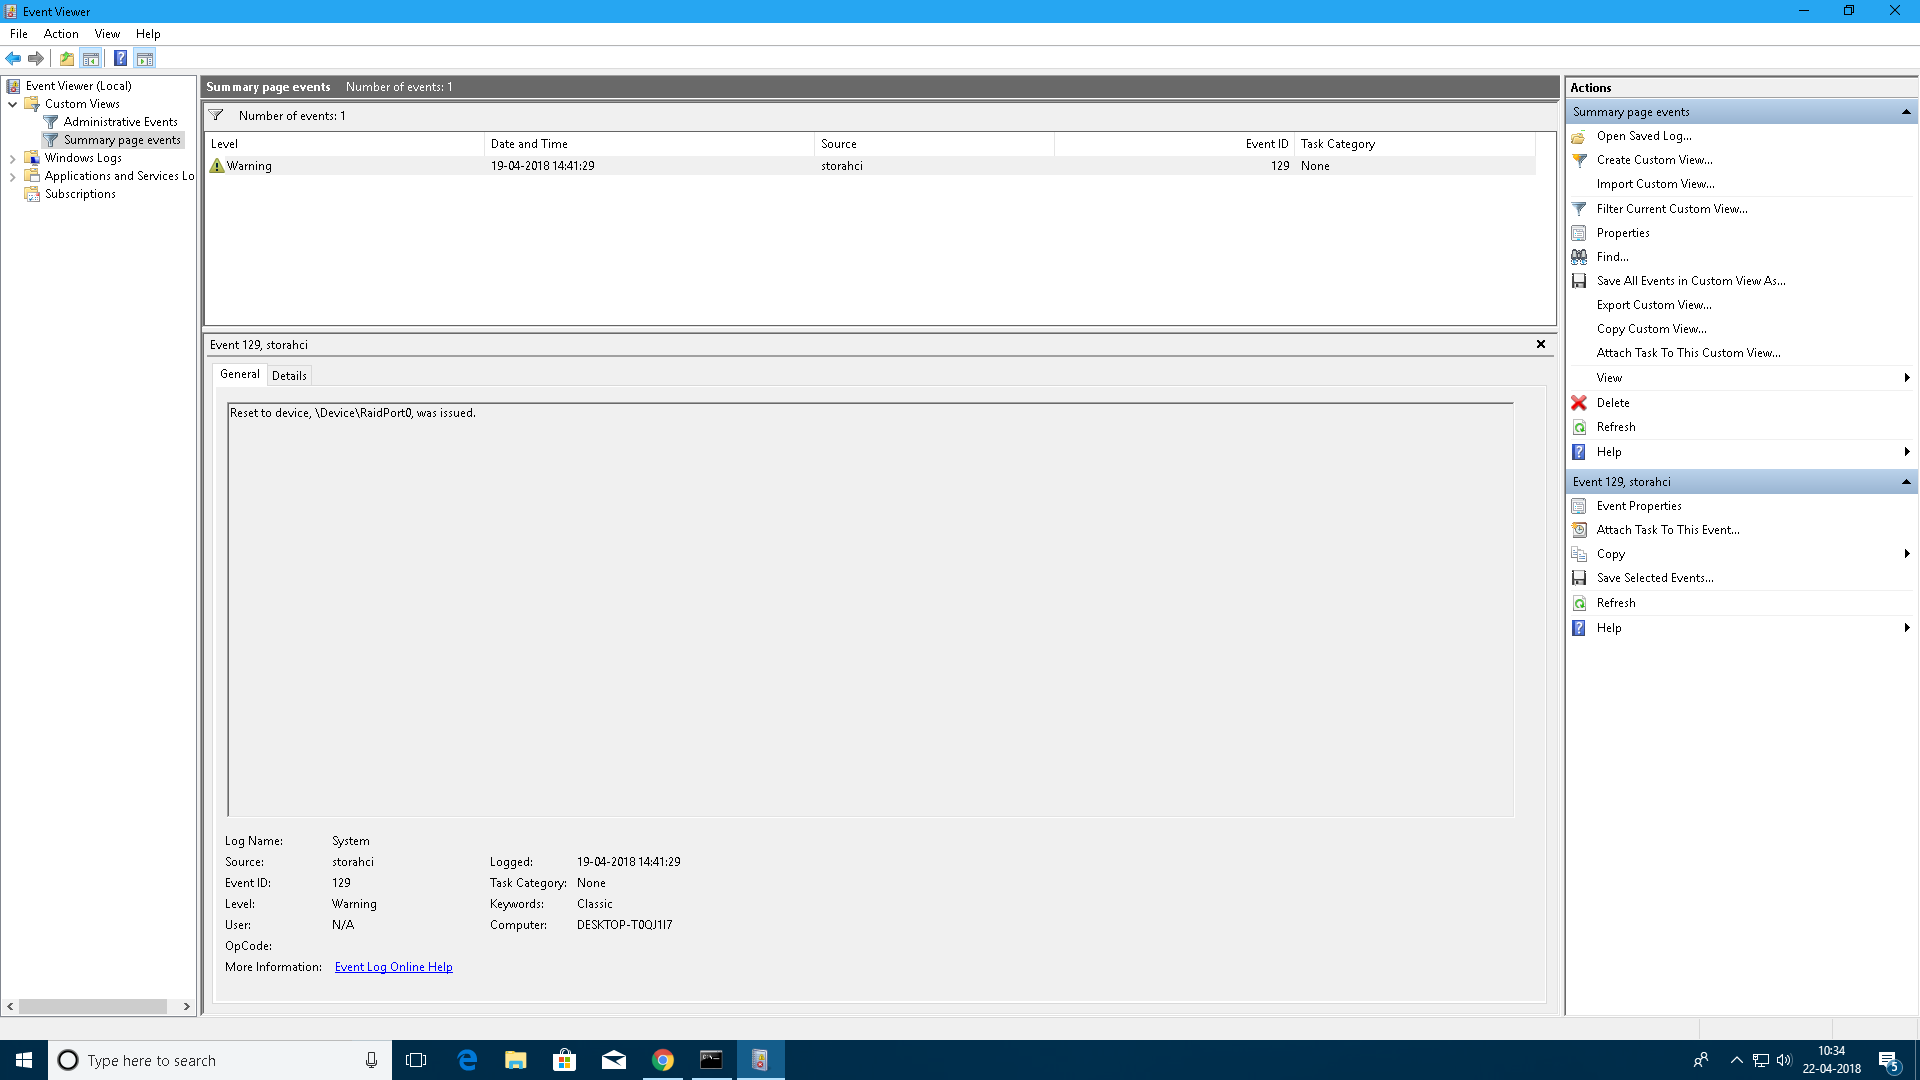Open the Action menu
Viewport: 1920px width, 1080px height.
click(61, 34)
